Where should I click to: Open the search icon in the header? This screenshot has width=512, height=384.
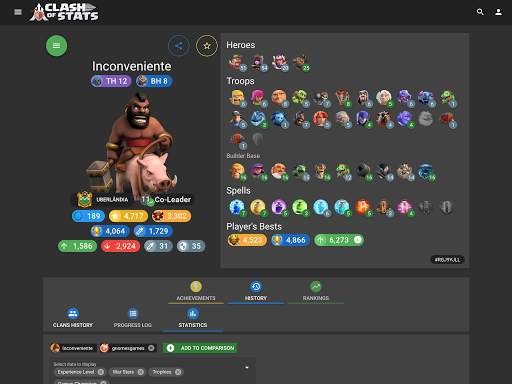pyautogui.click(x=480, y=12)
